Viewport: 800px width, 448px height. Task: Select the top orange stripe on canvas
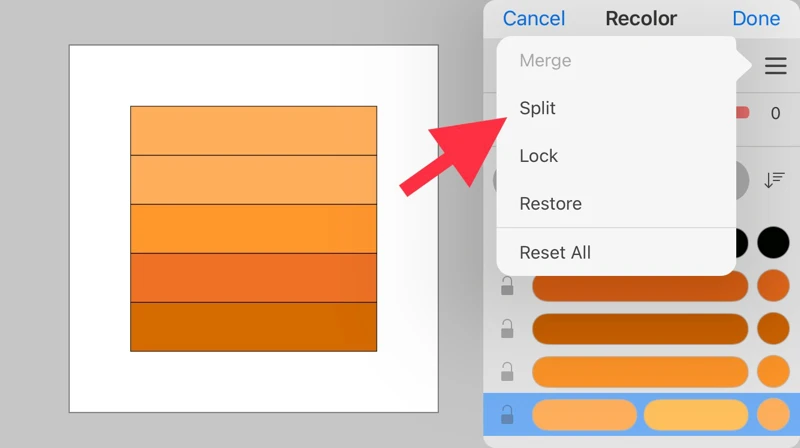(253, 130)
